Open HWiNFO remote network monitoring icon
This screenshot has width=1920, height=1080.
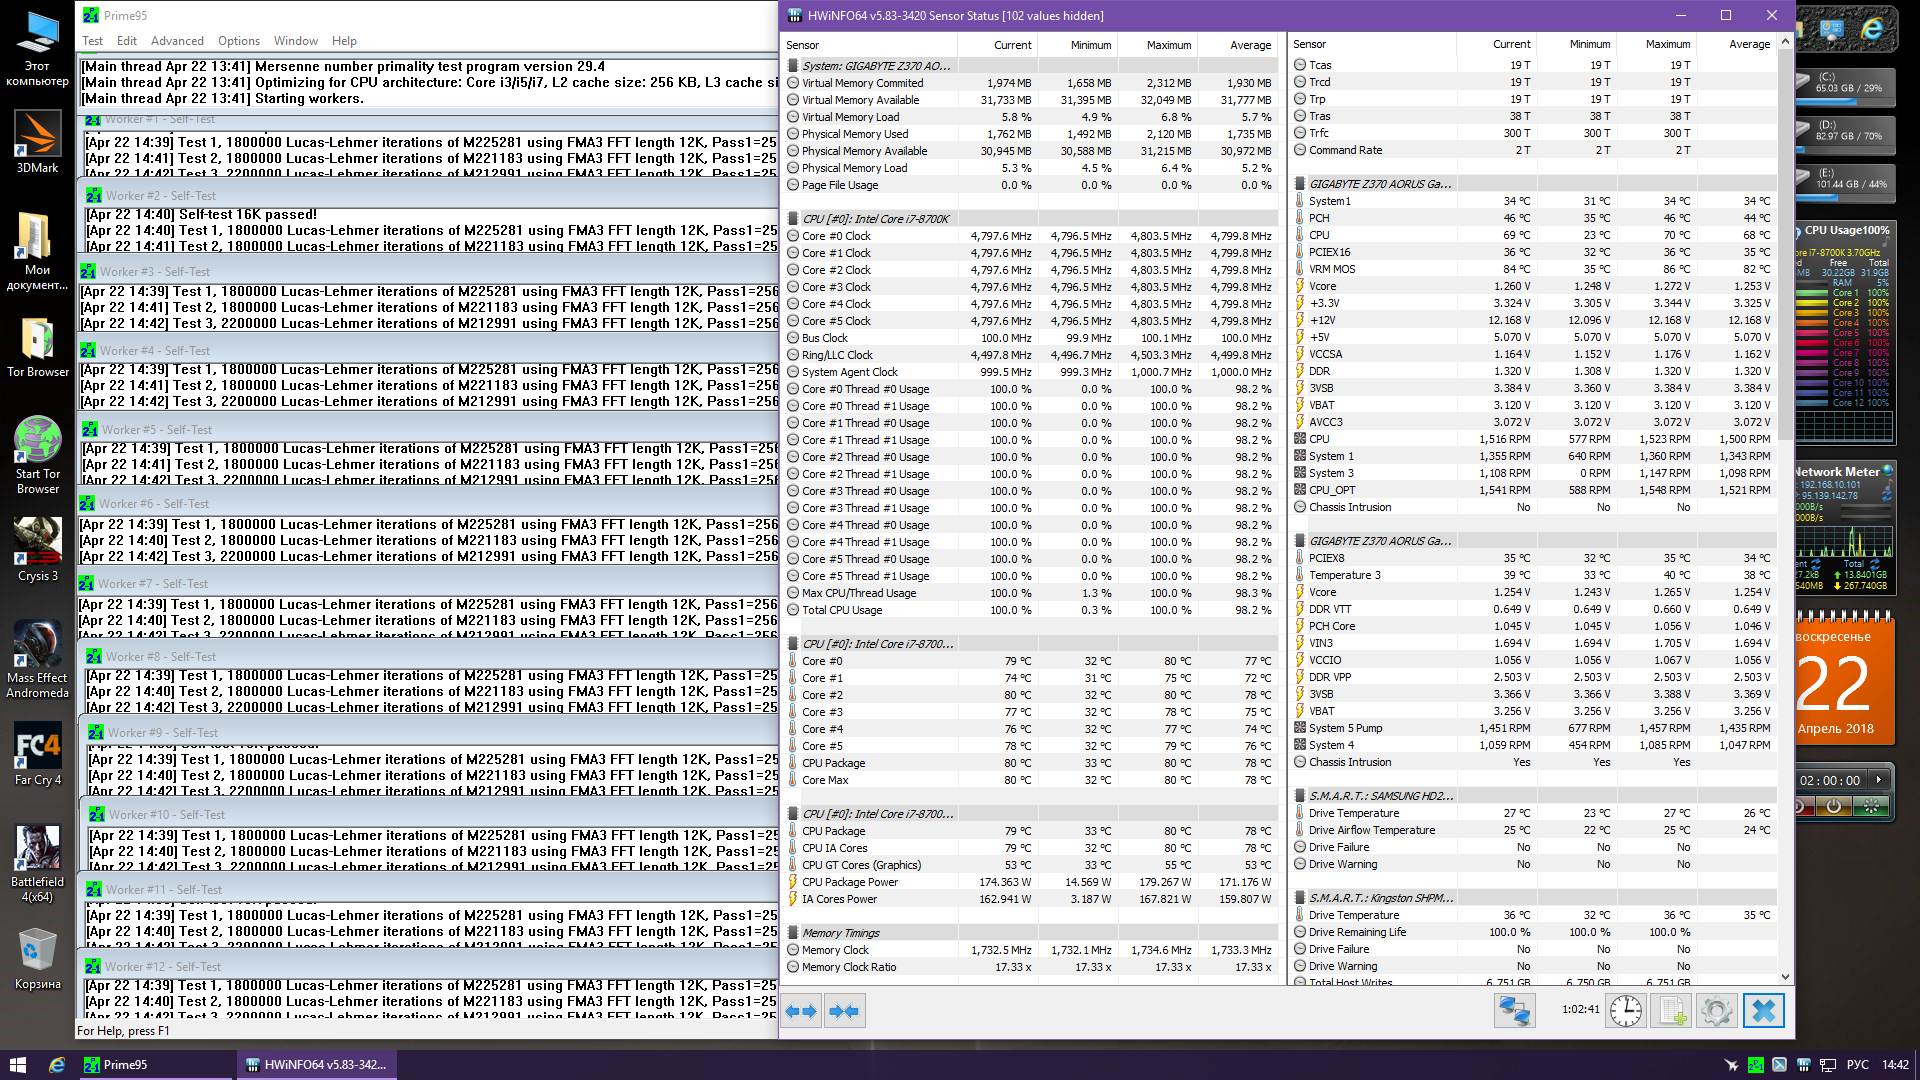point(1514,1011)
